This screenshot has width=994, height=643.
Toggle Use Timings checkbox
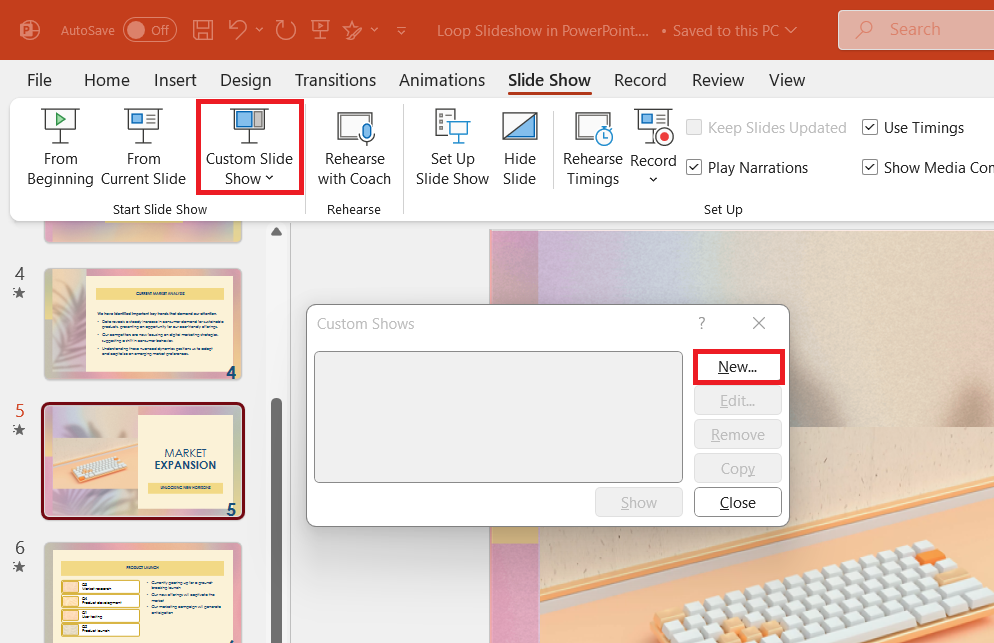(870, 127)
